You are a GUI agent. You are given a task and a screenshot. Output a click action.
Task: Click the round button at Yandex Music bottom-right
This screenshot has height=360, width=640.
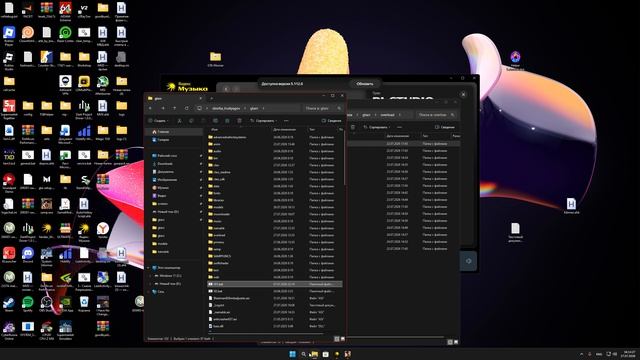[469, 260]
